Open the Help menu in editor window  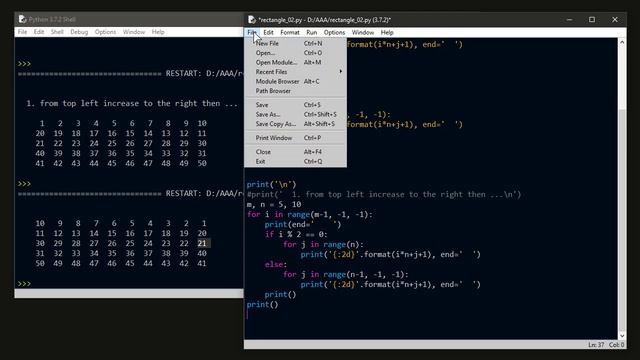(387, 32)
